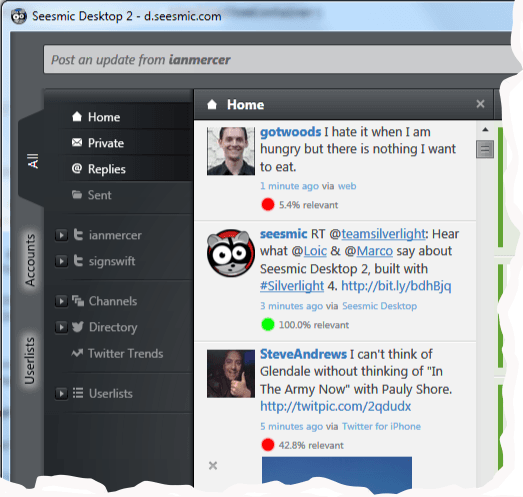Open the http://bit.ly/bdhBjq link
Viewport: 523px width, 497px height.
pos(396,286)
